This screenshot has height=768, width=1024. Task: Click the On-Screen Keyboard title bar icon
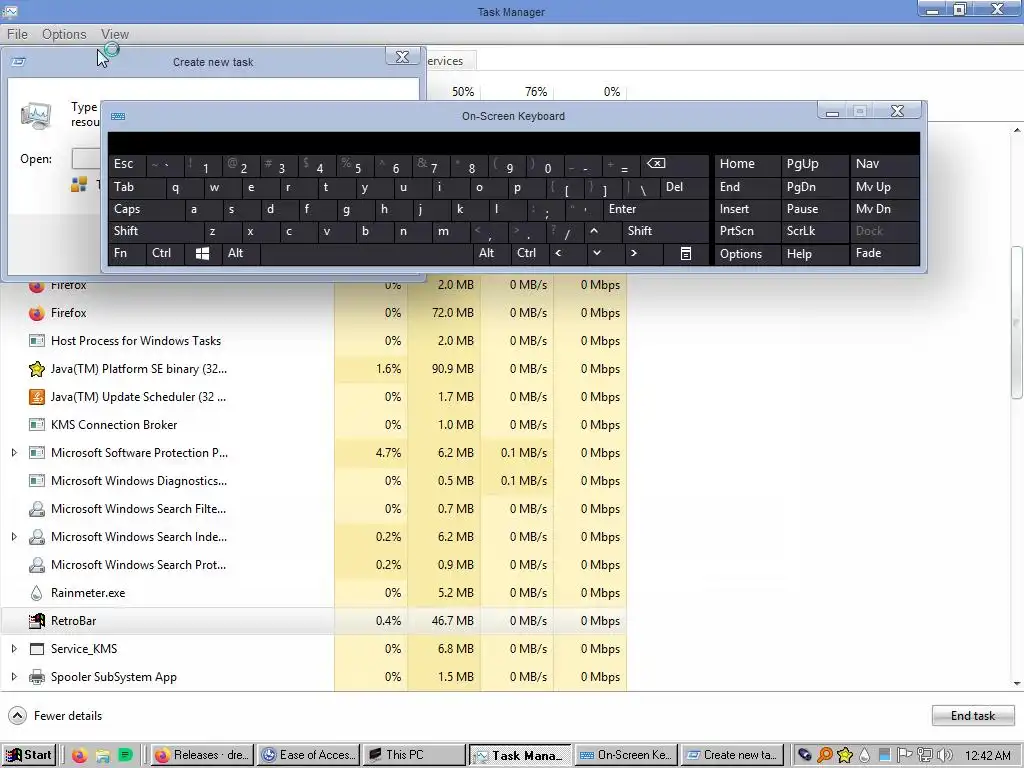(118, 116)
